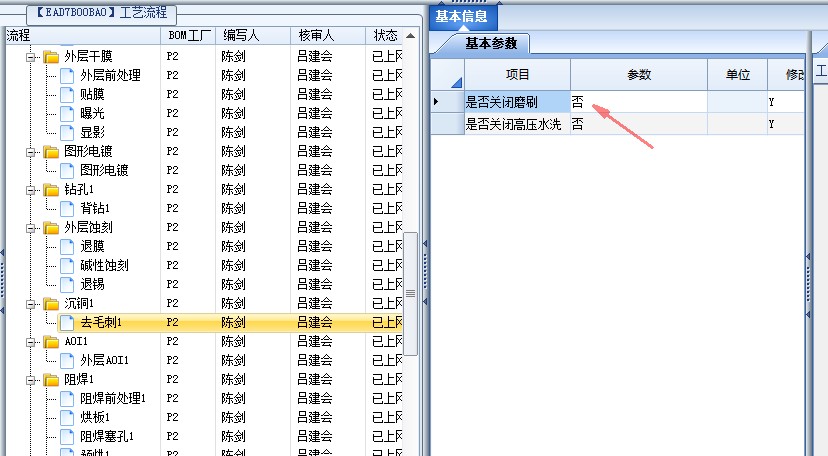Click the 曝光 document icon
Screen dimensions: 828x456
tap(67, 113)
